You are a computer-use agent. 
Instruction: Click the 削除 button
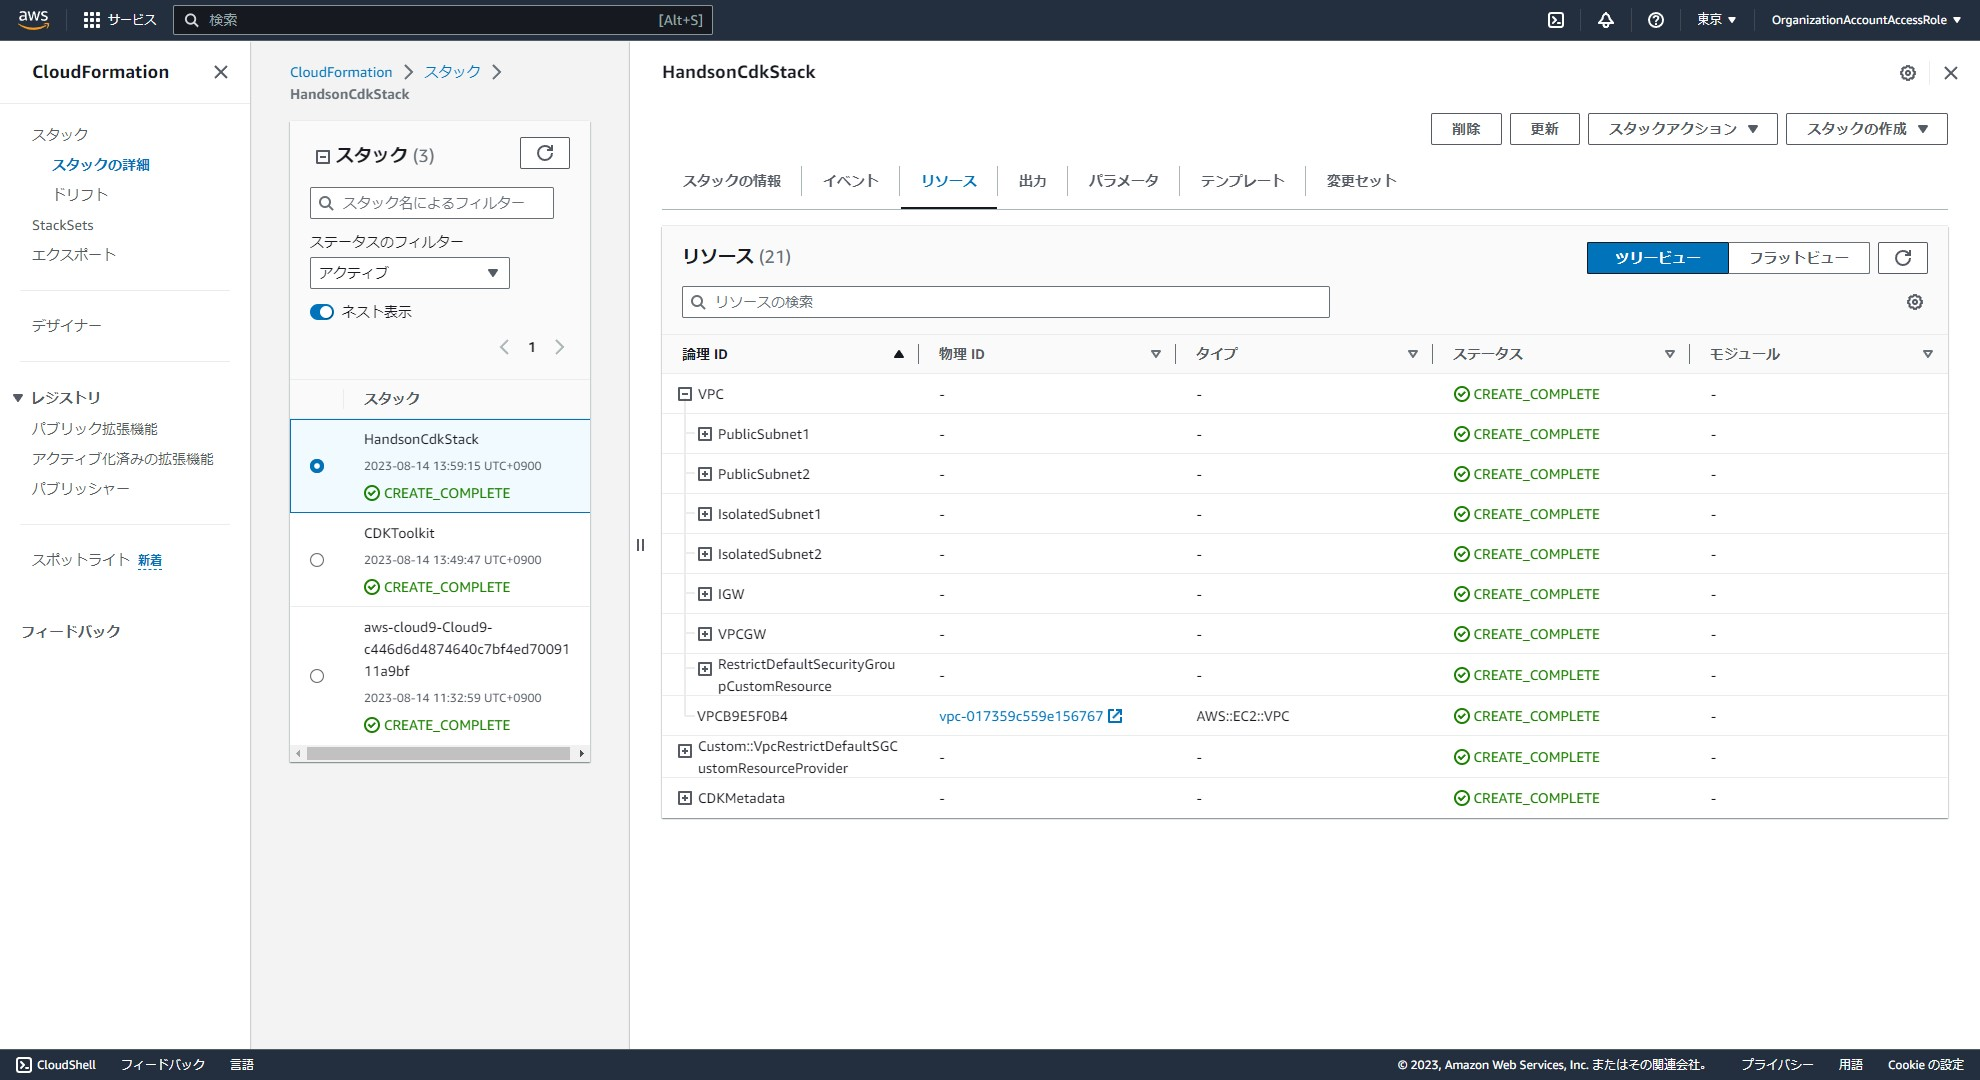coord(1465,129)
